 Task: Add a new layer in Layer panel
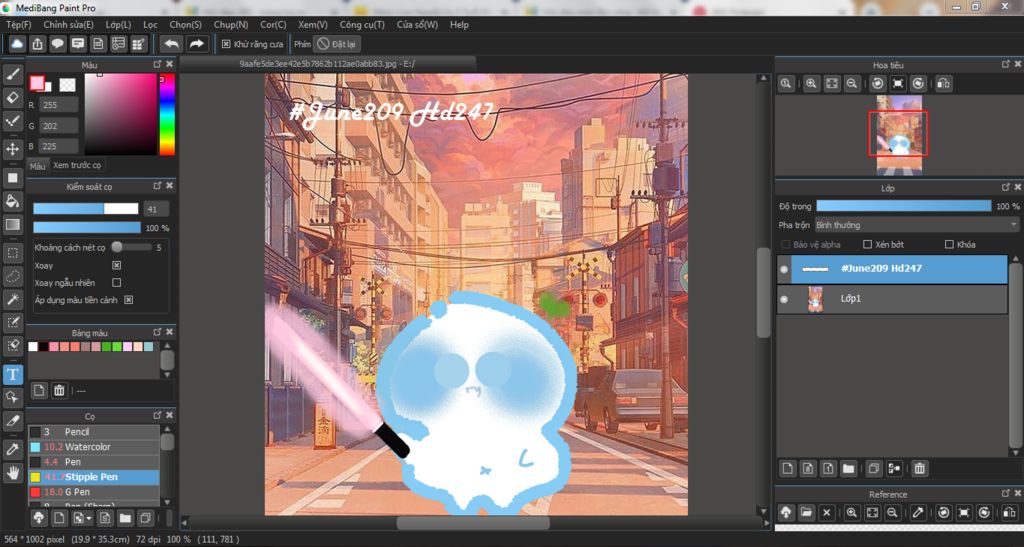click(x=788, y=468)
